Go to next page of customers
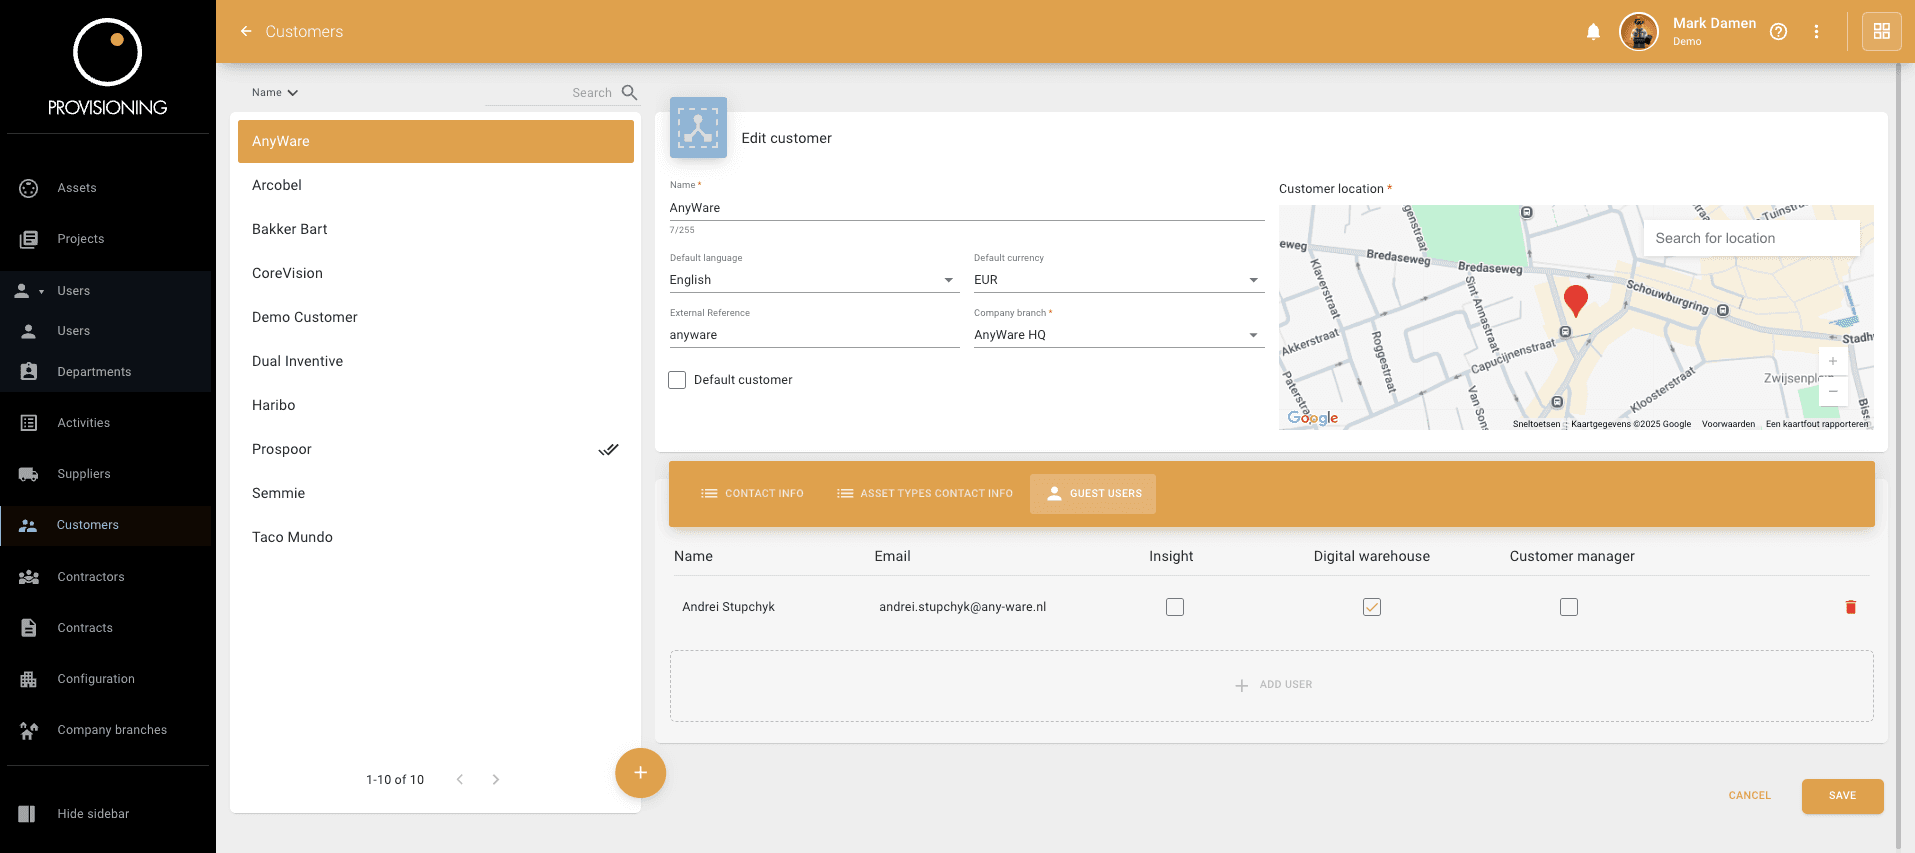Screen dimensions: 1915x853 [x=495, y=780]
